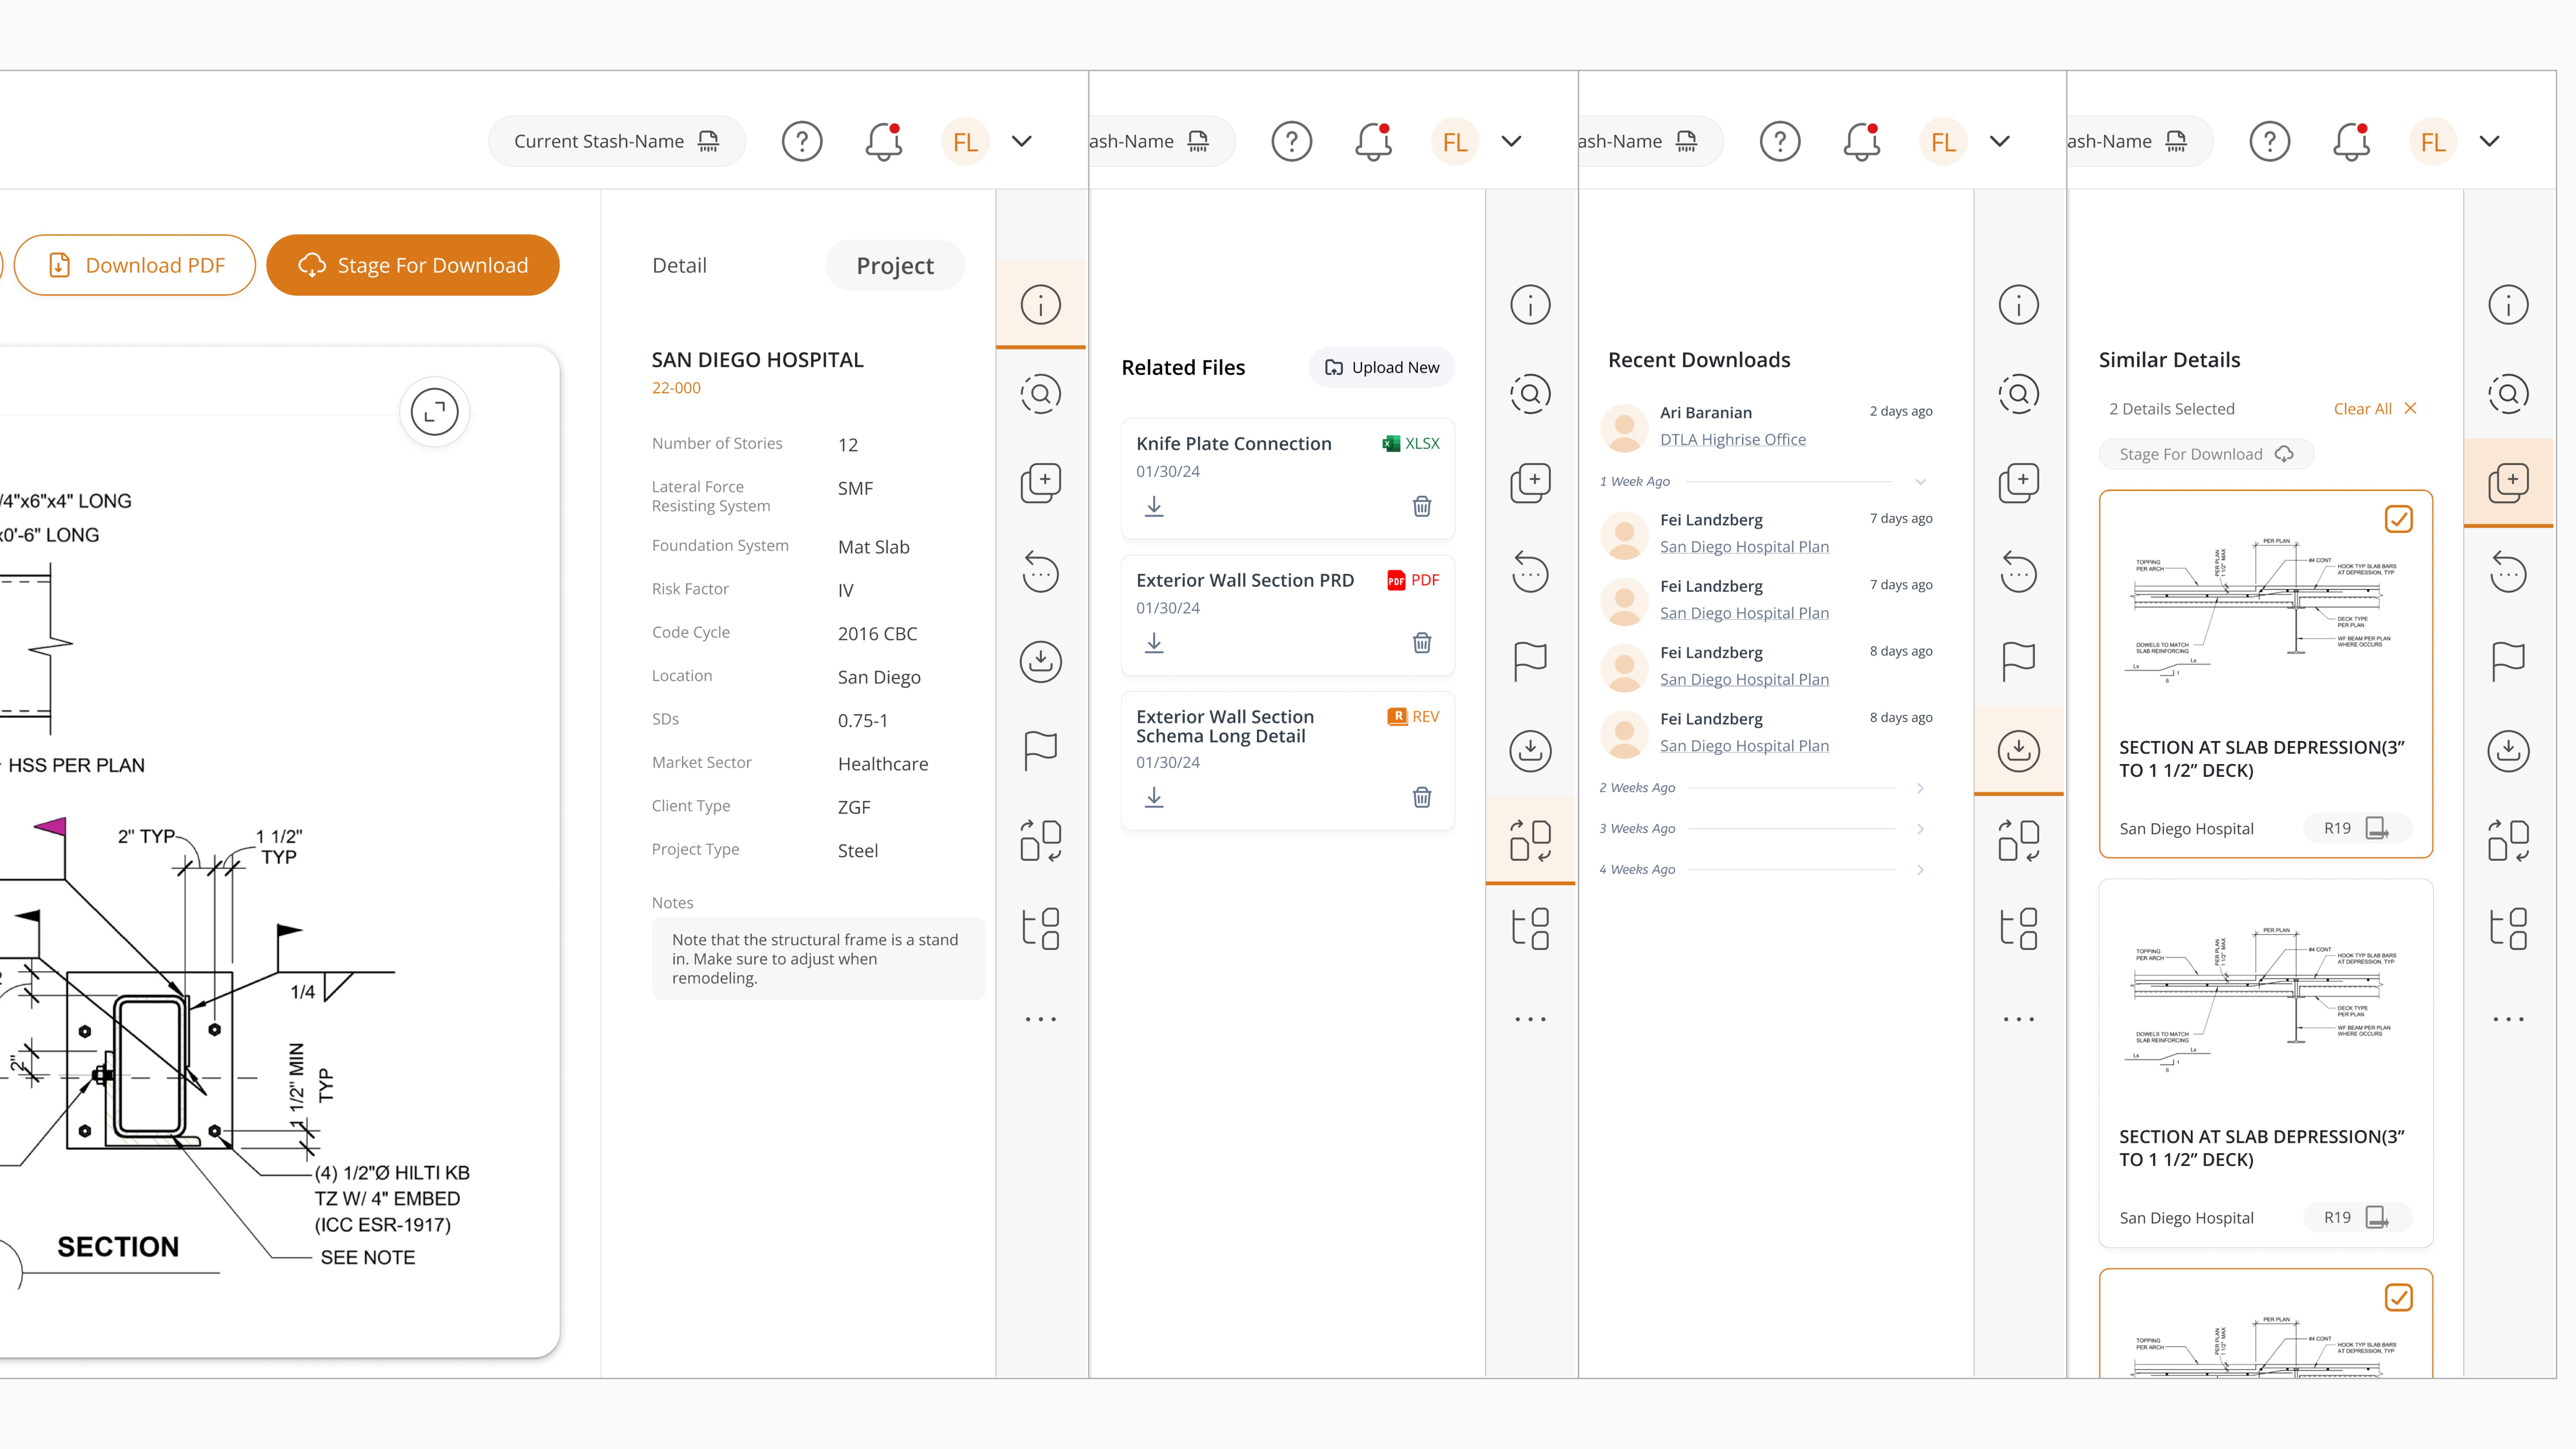Open help icon beside Current Stash-Name button
Screen dimensions: 2576x1449
[x=802, y=141]
